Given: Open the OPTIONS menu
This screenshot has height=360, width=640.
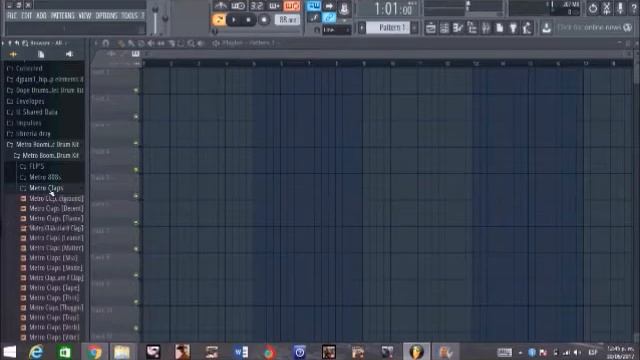Looking at the screenshot, I should pos(106,16).
